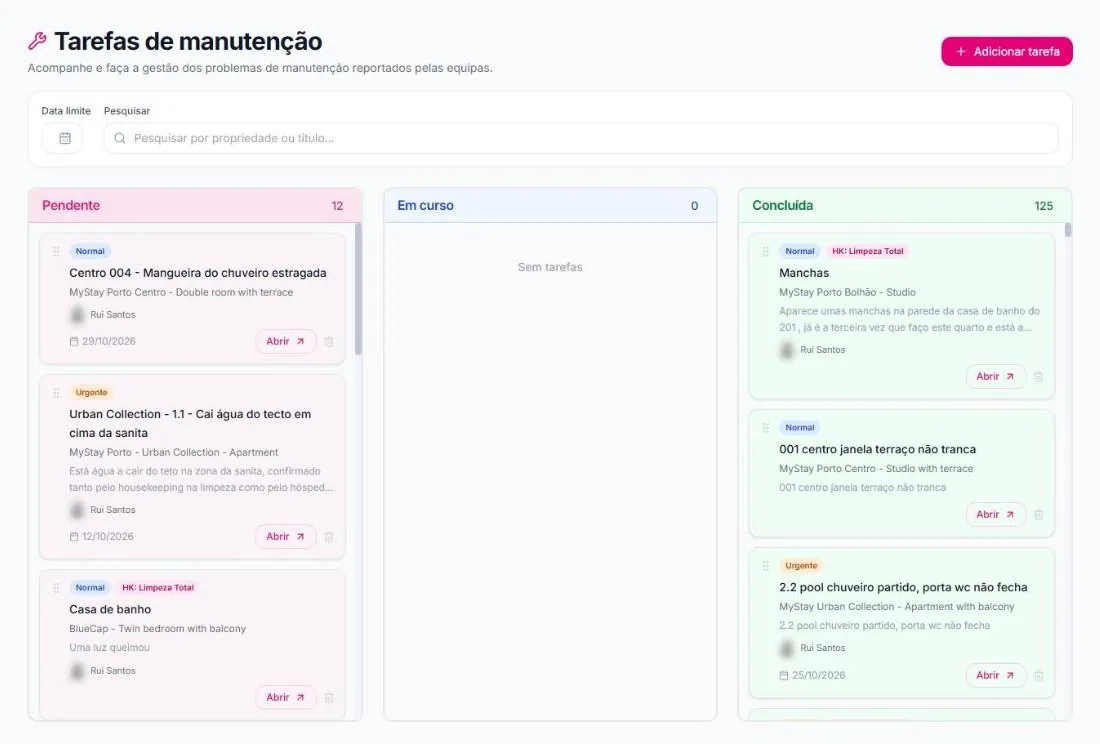
Task: Click the Pendente column scrollbar
Action: 358,289
